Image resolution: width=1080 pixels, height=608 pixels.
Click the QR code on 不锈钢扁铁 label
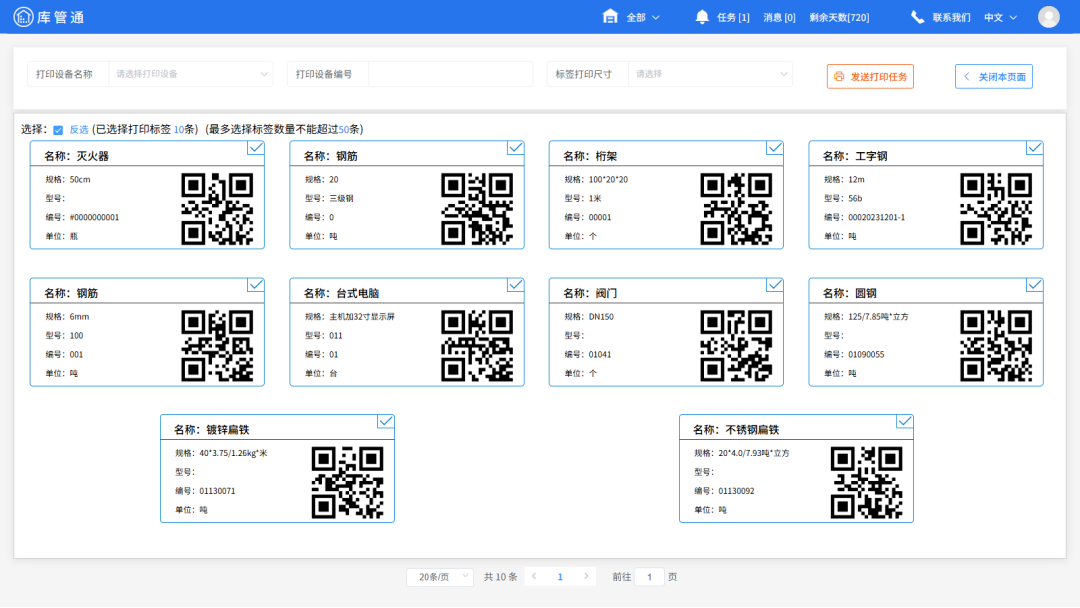[866, 482]
